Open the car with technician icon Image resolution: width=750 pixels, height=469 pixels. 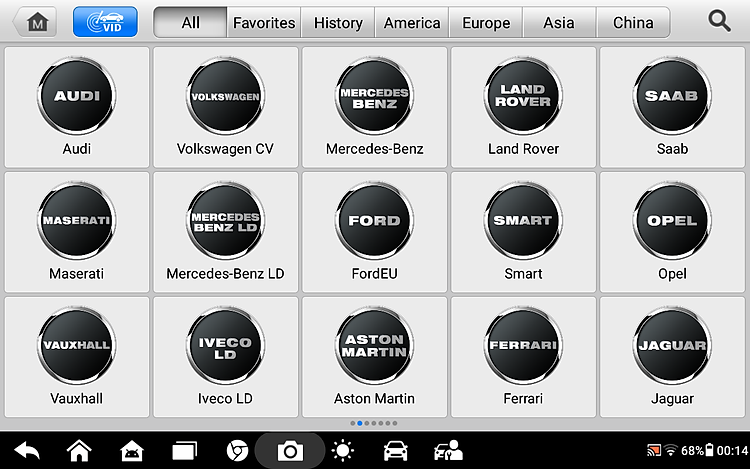tap(448, 451)
